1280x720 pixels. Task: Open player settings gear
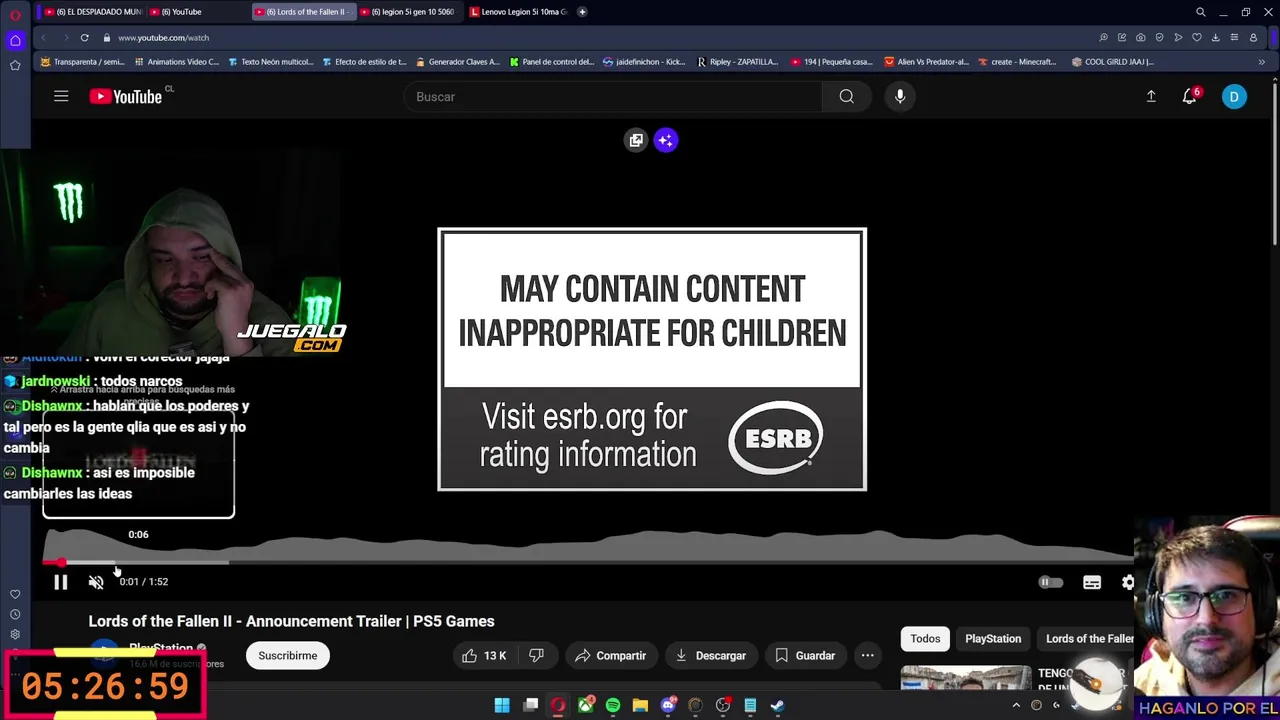[x=1128, y=582]
